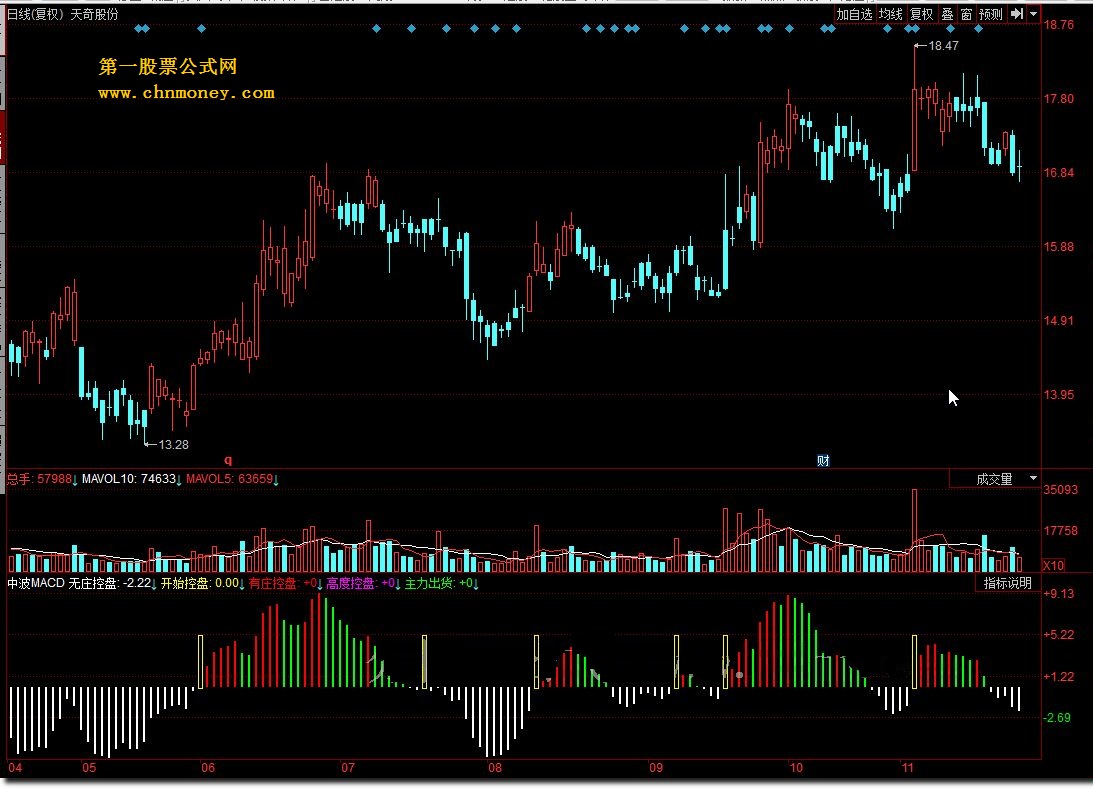
Task: Click the 天奇股份 stock name
Action: 94,14
